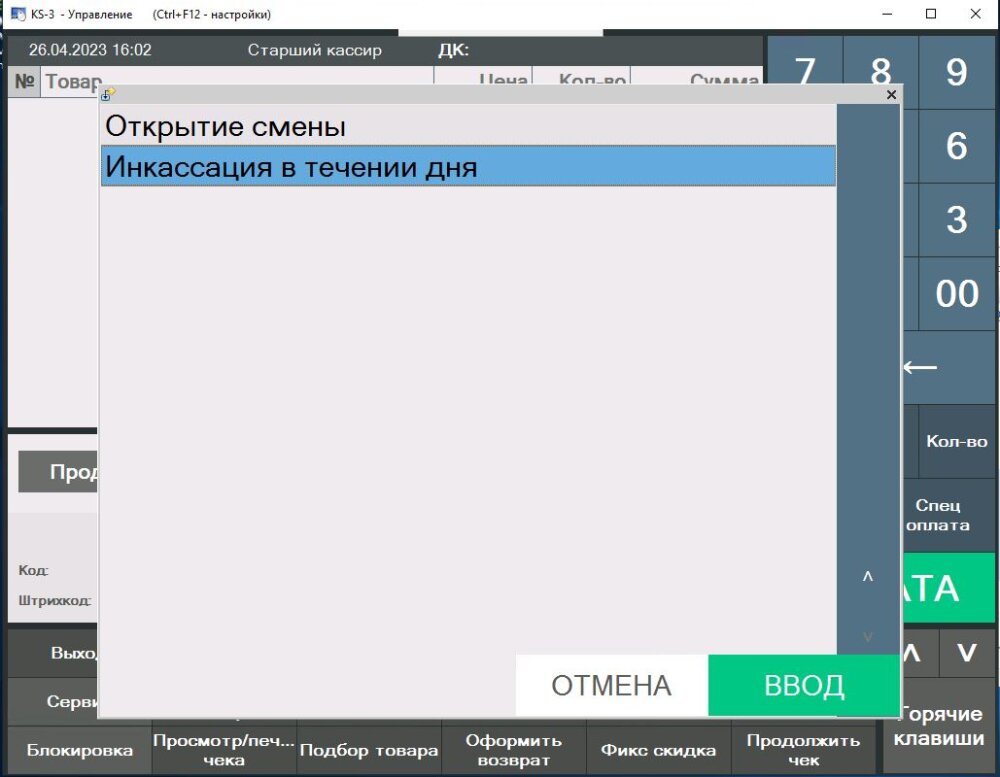Click the green ОПЛАТА payment button
1000x777 pixels.
pyautogui.click(x=949, y=588)
